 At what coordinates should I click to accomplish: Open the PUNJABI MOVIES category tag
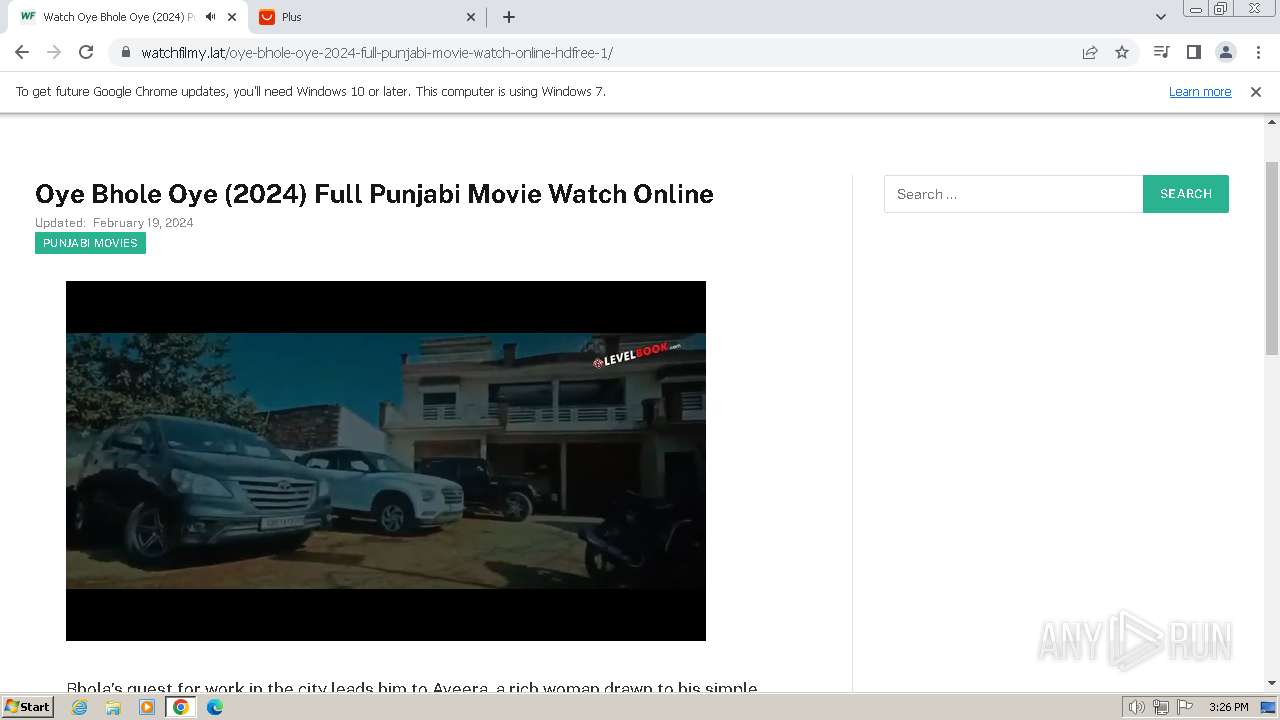pos(90,243)
